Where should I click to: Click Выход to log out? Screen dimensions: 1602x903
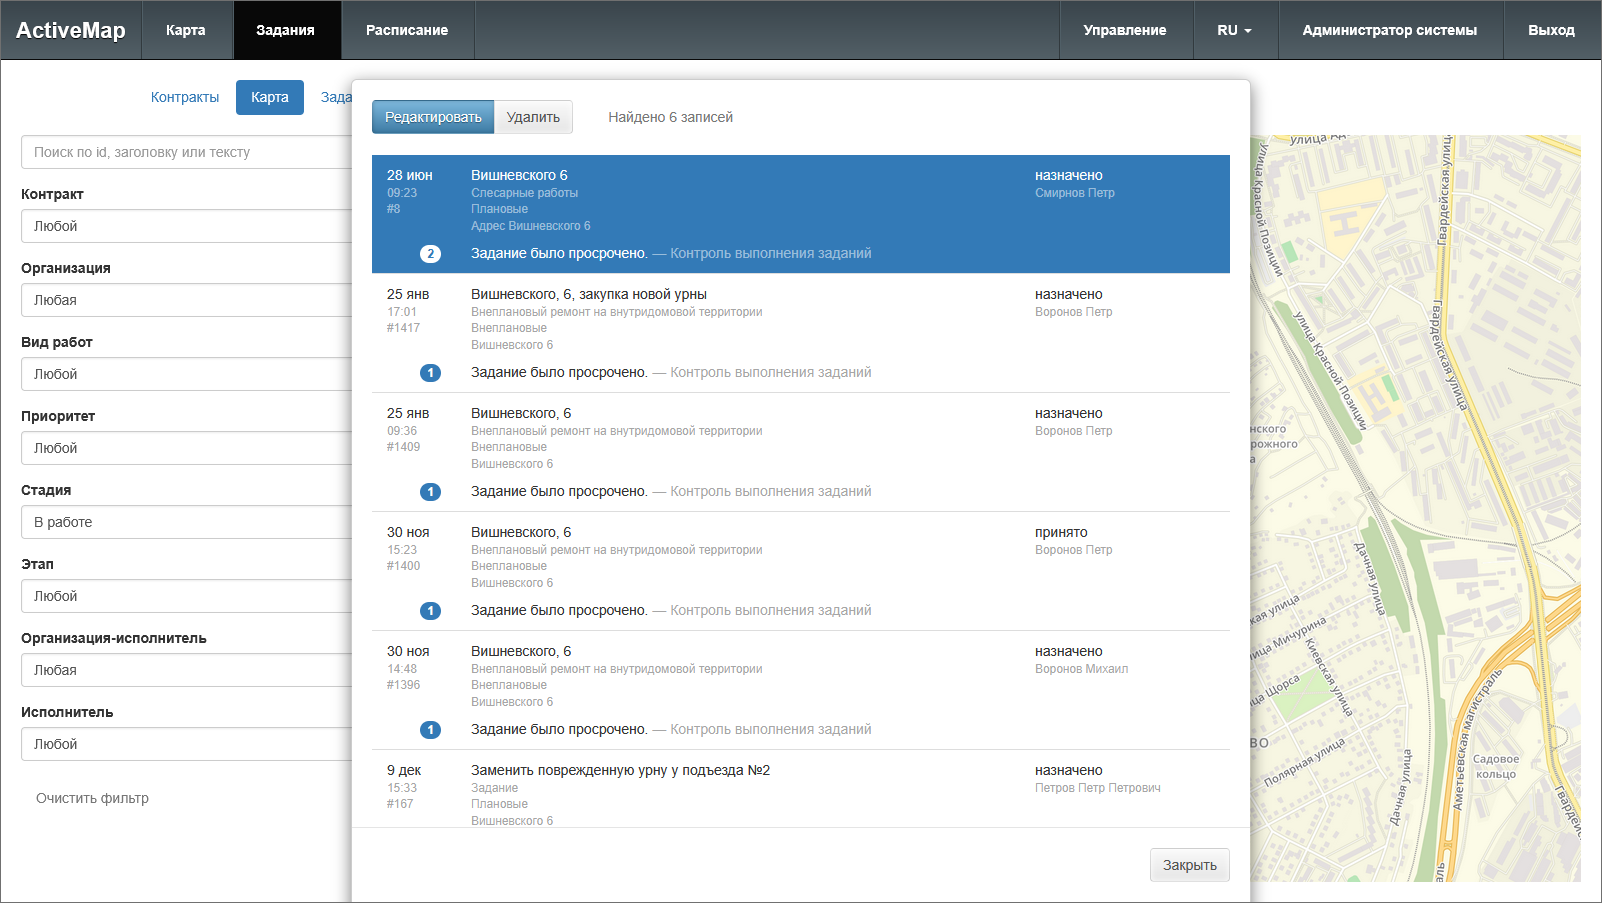tap(1551, 30)
